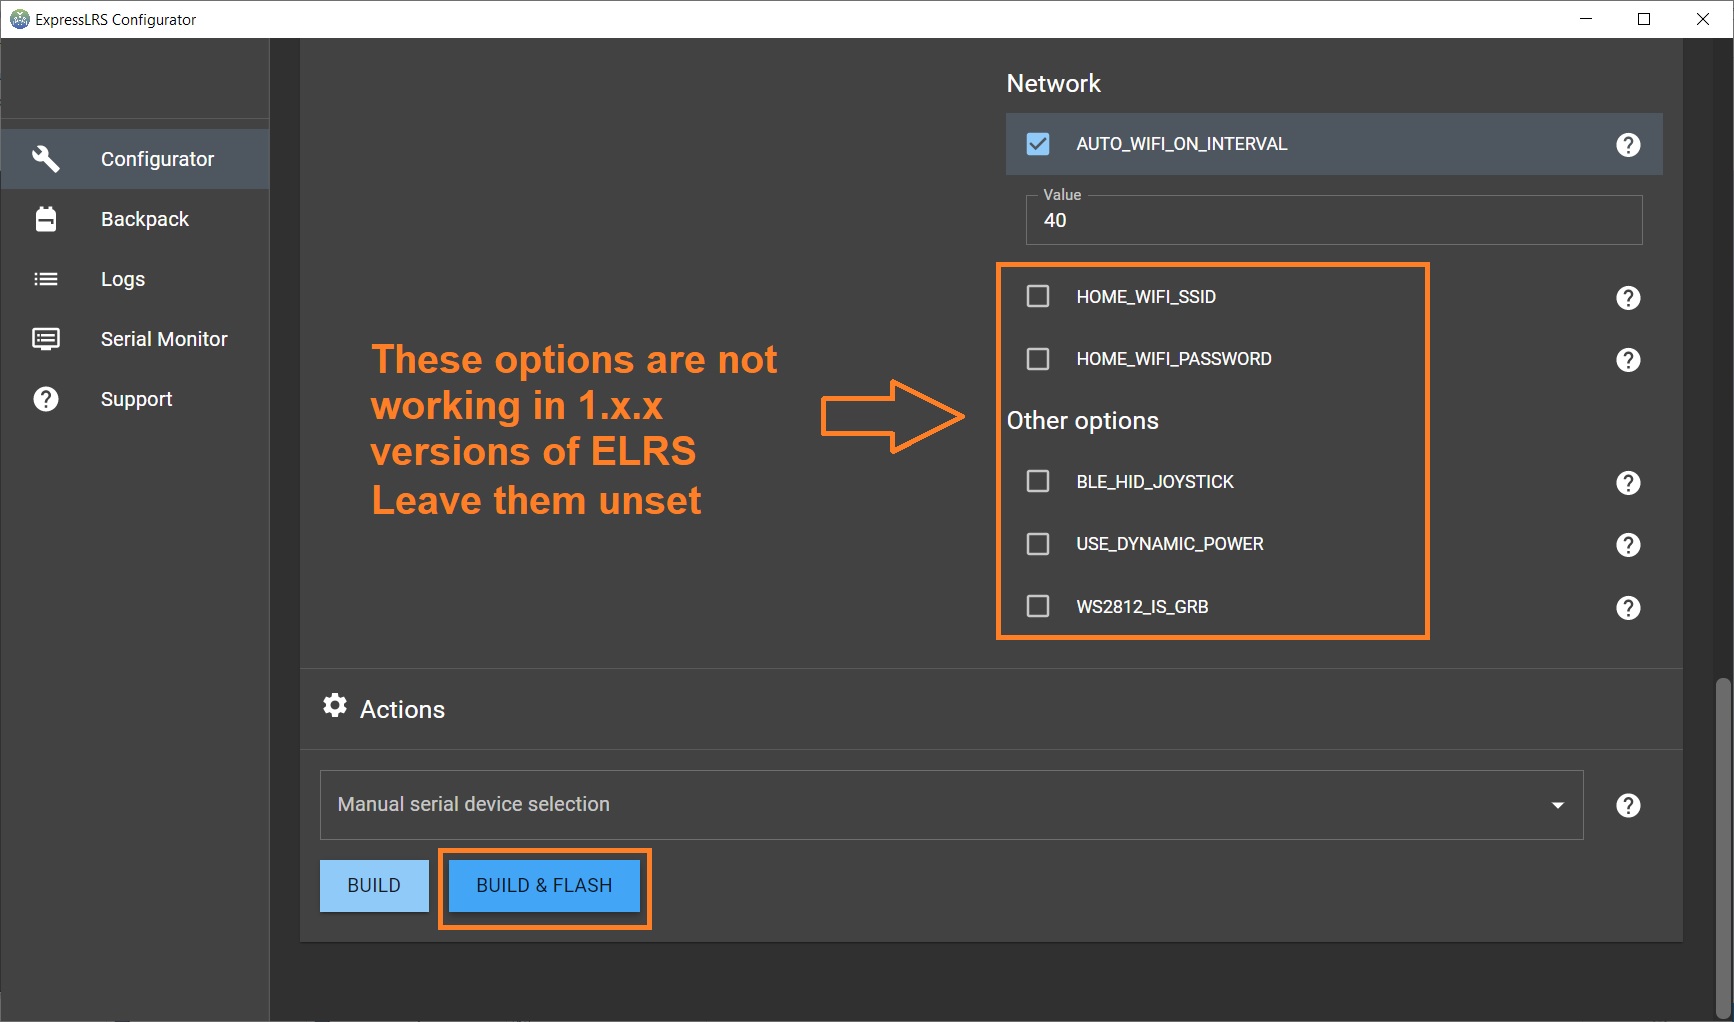Click the Backpack icon in sidebar
1734x1022 pixels.
(46, 219)
